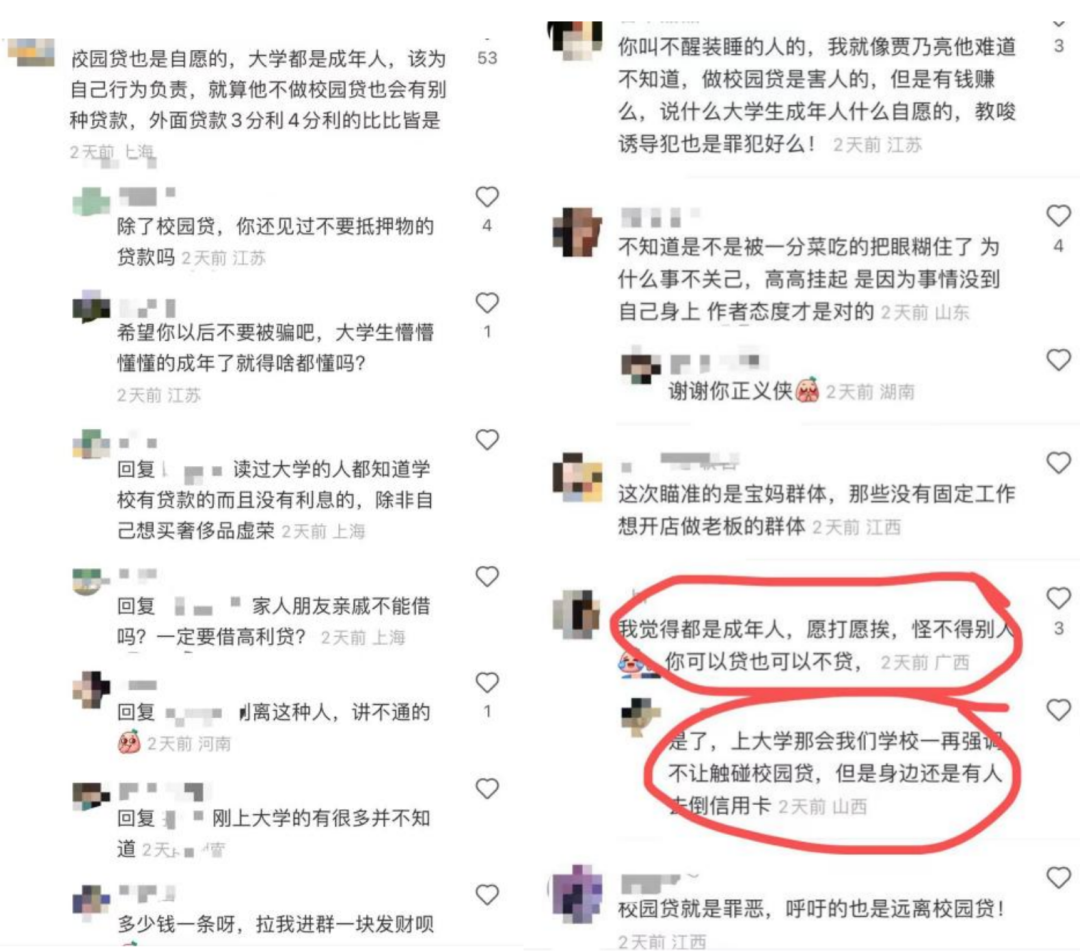Like the reply 离这种人，讲不通的
The height and width of the screenshot is (952, 1080).
[x=487, y=682]
